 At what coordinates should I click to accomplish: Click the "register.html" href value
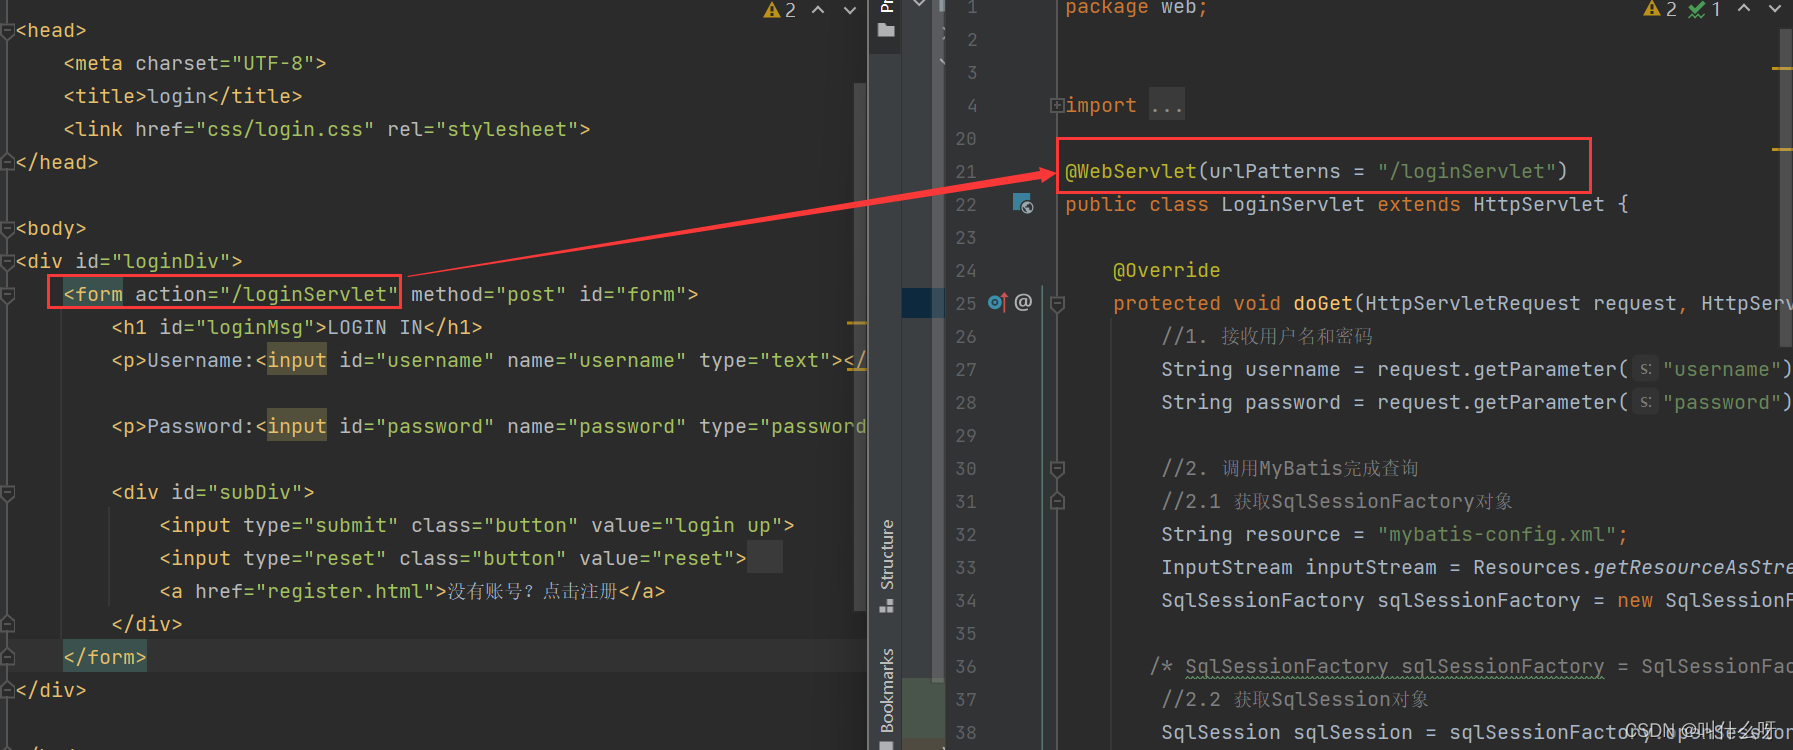tap(345, 591)
